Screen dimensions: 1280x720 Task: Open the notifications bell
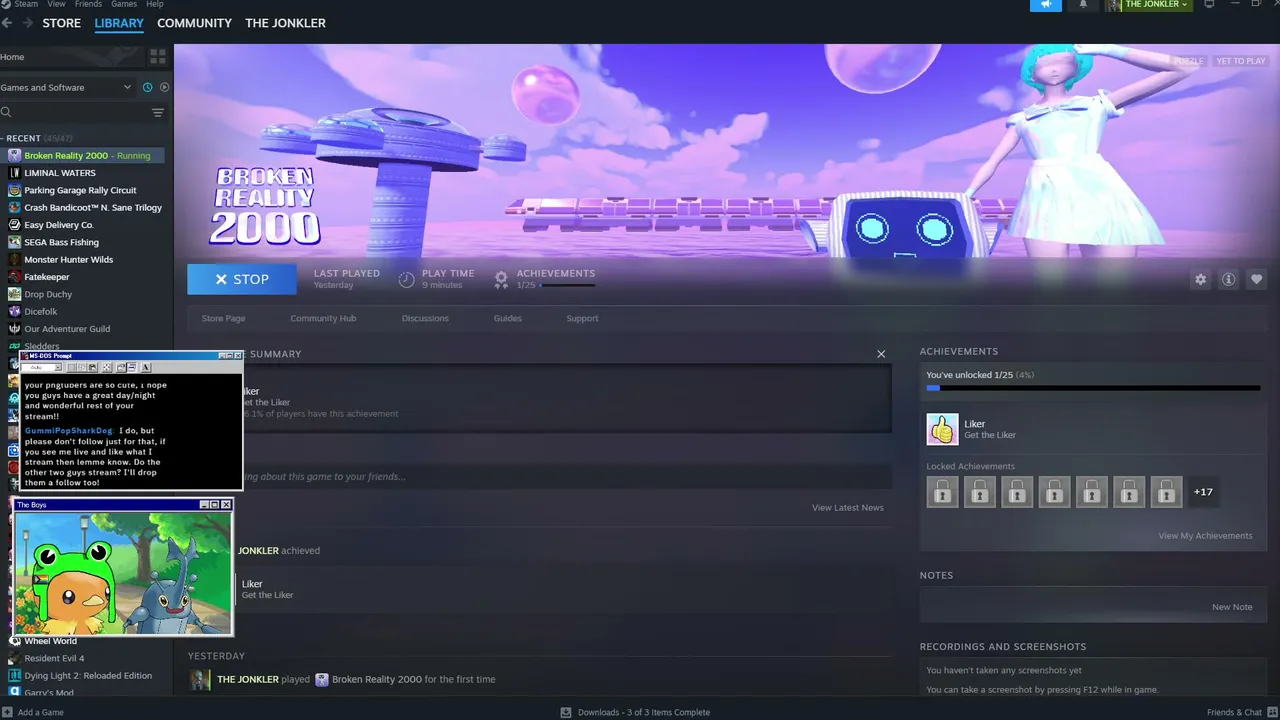click(x=1083, y=4)
